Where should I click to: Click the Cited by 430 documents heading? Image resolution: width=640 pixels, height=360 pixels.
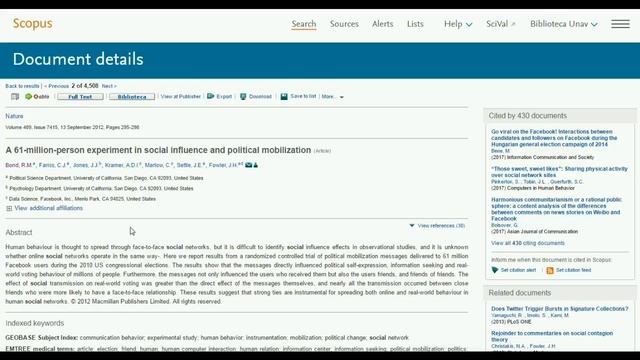coord(527,116)
